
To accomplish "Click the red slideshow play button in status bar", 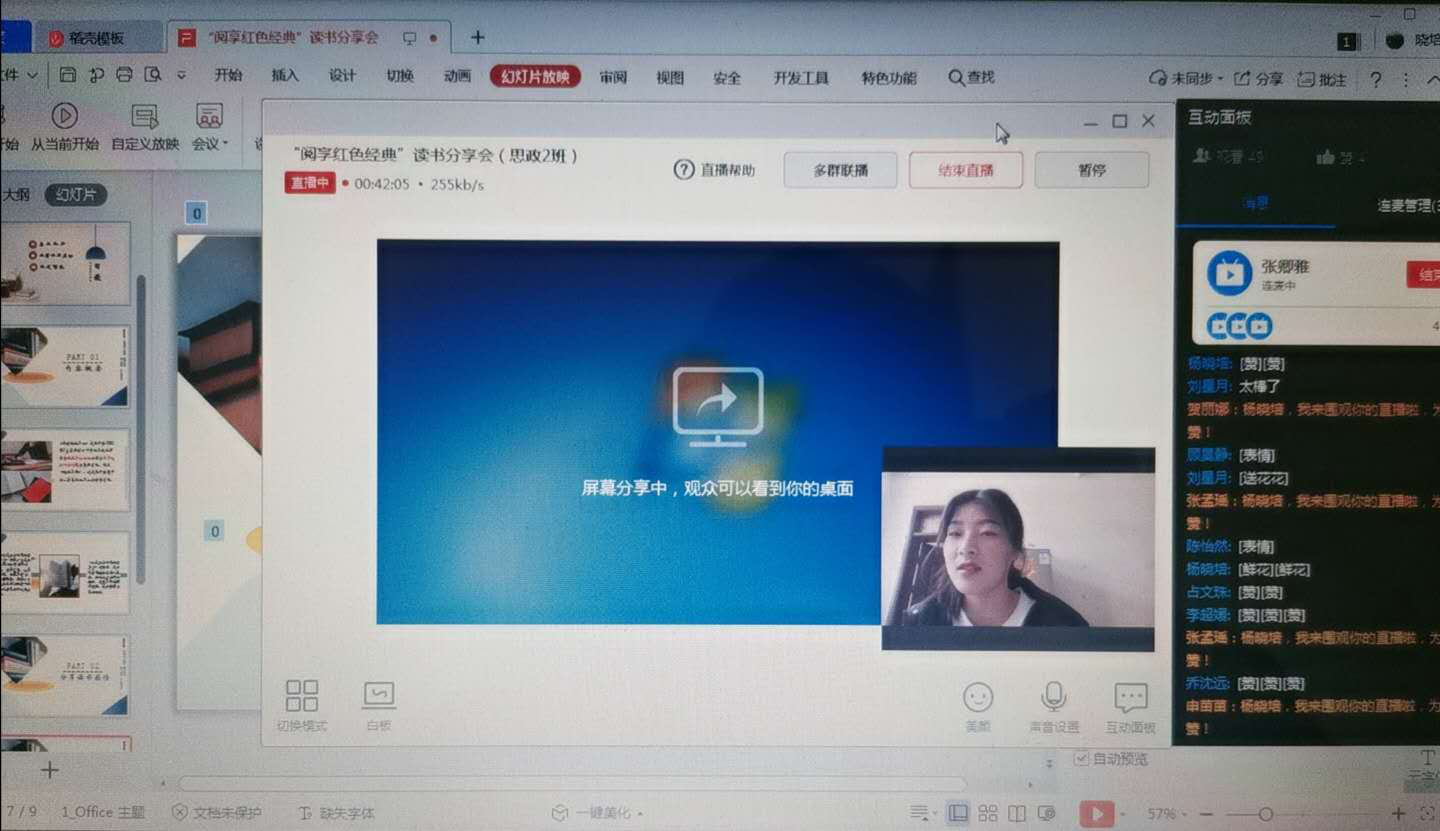I will [x=1096, y=813].
